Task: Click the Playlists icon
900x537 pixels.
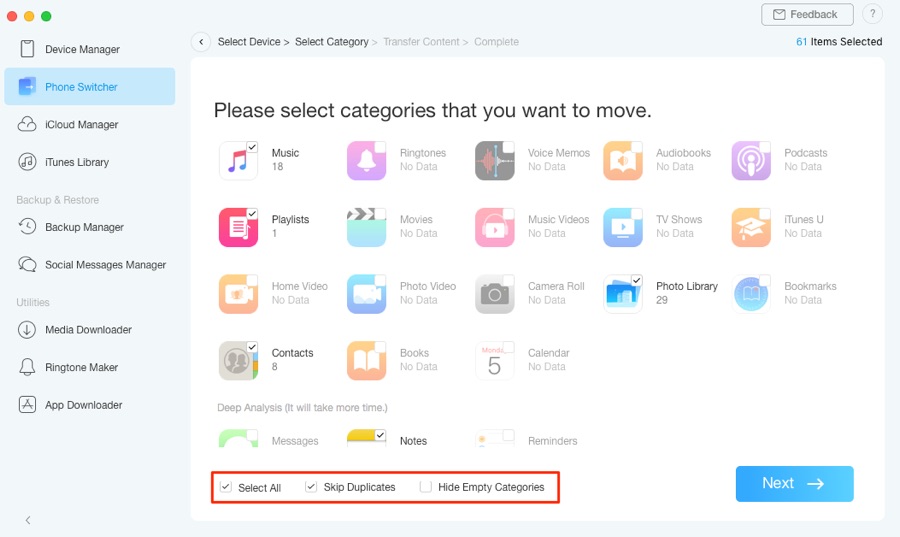Action: coord(238,227)
